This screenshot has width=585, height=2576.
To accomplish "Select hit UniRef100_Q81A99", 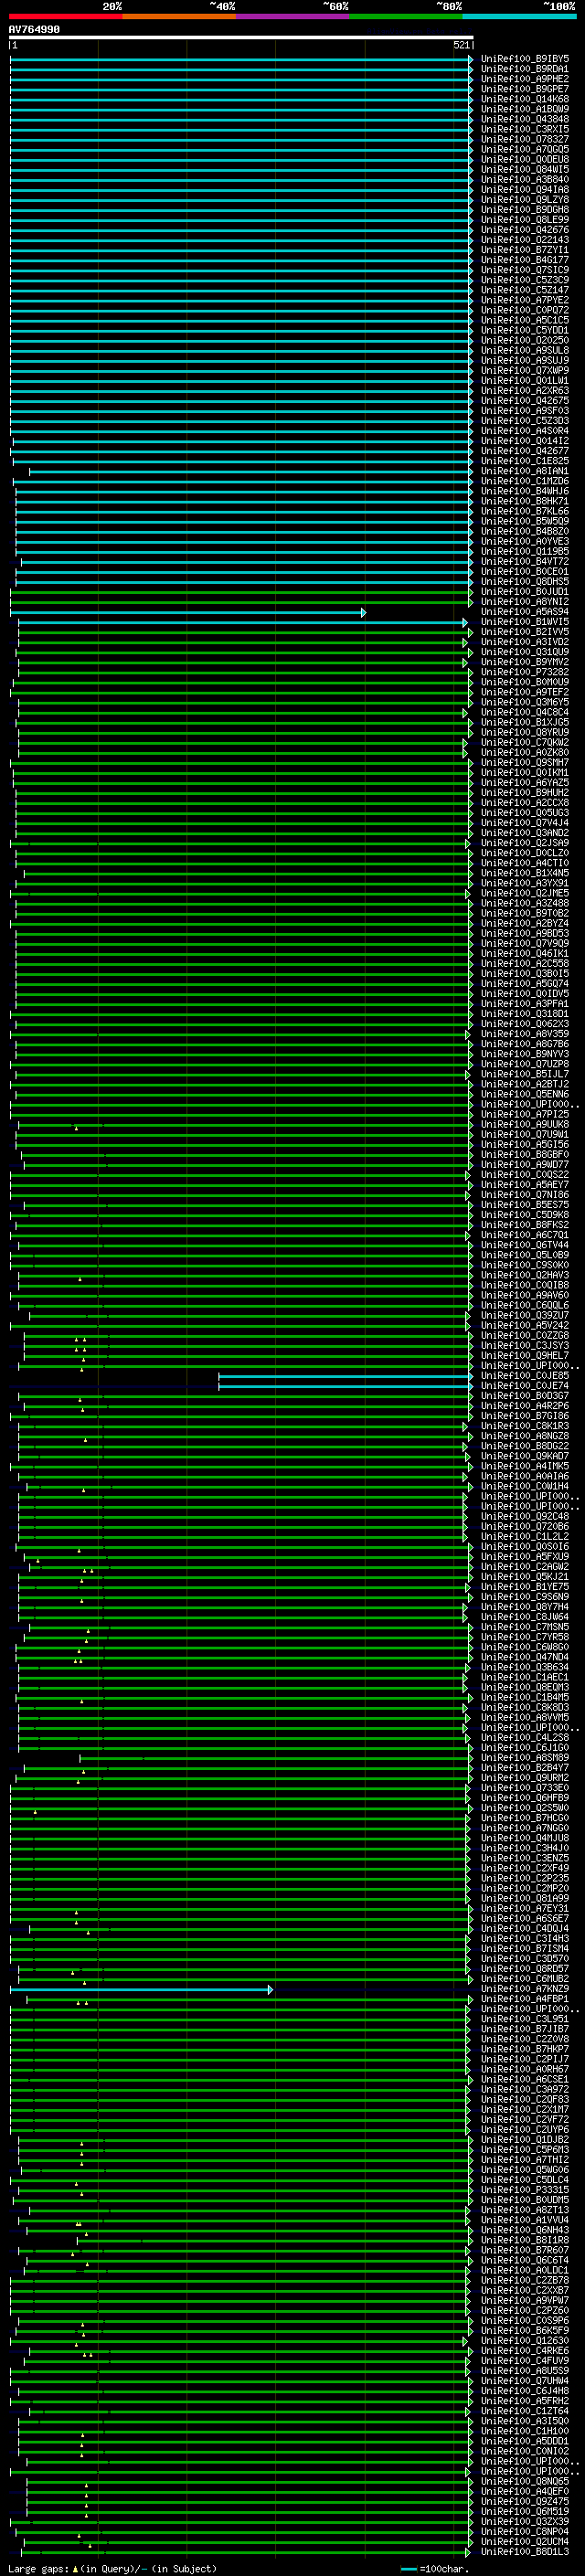I will click(524, 1898).
